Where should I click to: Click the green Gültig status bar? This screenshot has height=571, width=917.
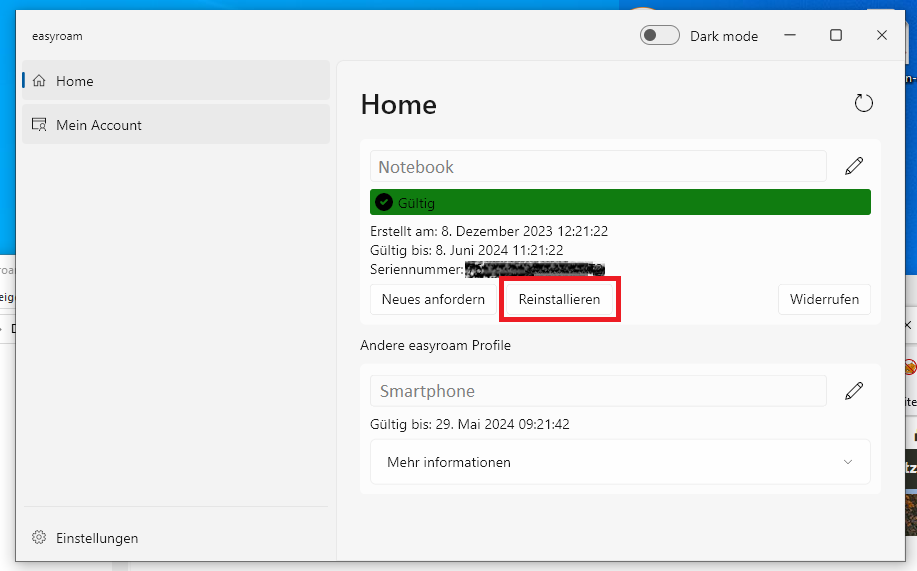[x=620, y=202]
